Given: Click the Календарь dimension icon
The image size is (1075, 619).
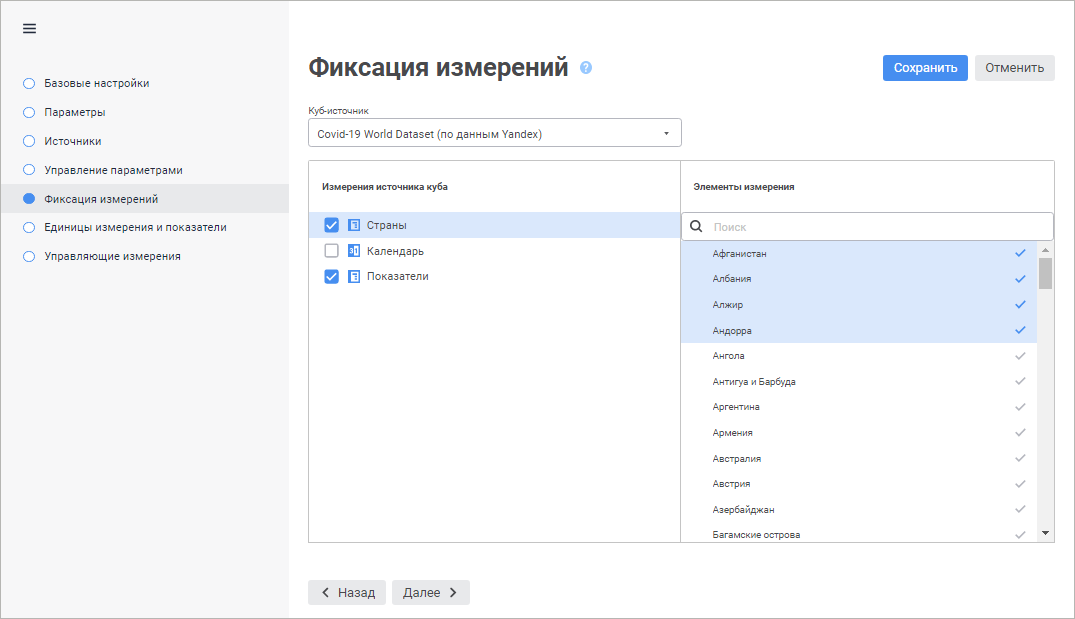Looking at the screenshot, I should (354, 251).
